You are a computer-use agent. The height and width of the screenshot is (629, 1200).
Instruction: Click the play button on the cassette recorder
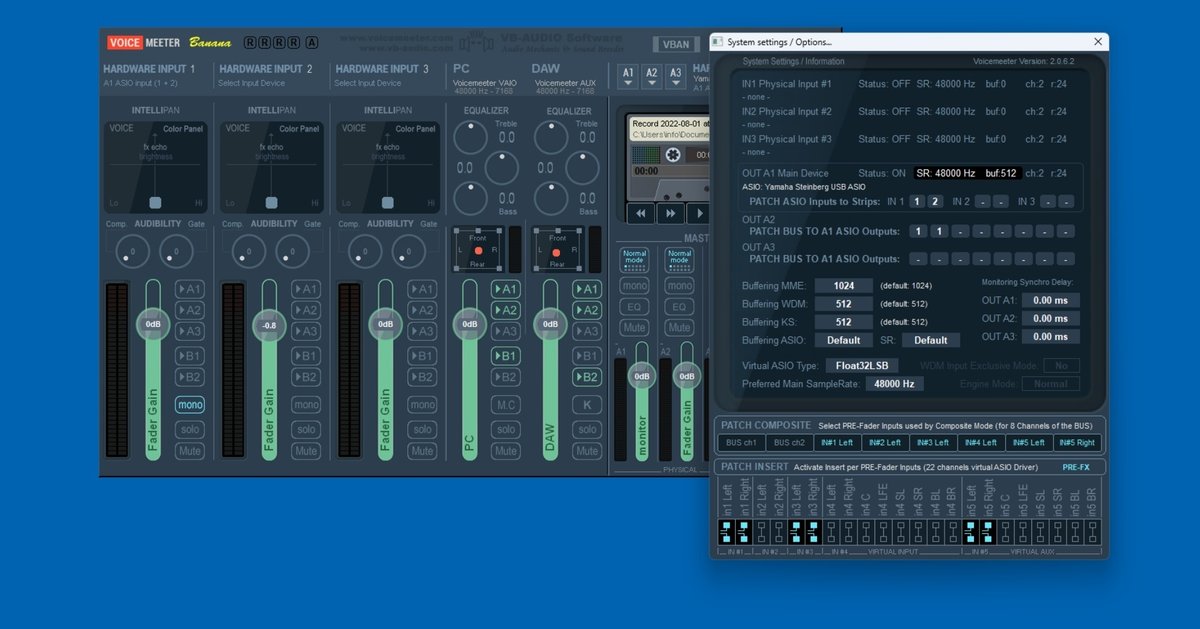click(x=698, y=212)
